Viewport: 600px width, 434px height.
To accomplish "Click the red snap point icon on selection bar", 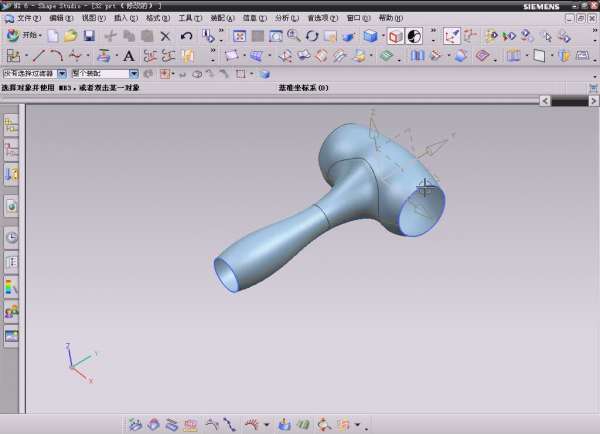I will click(x=165, y=74).
